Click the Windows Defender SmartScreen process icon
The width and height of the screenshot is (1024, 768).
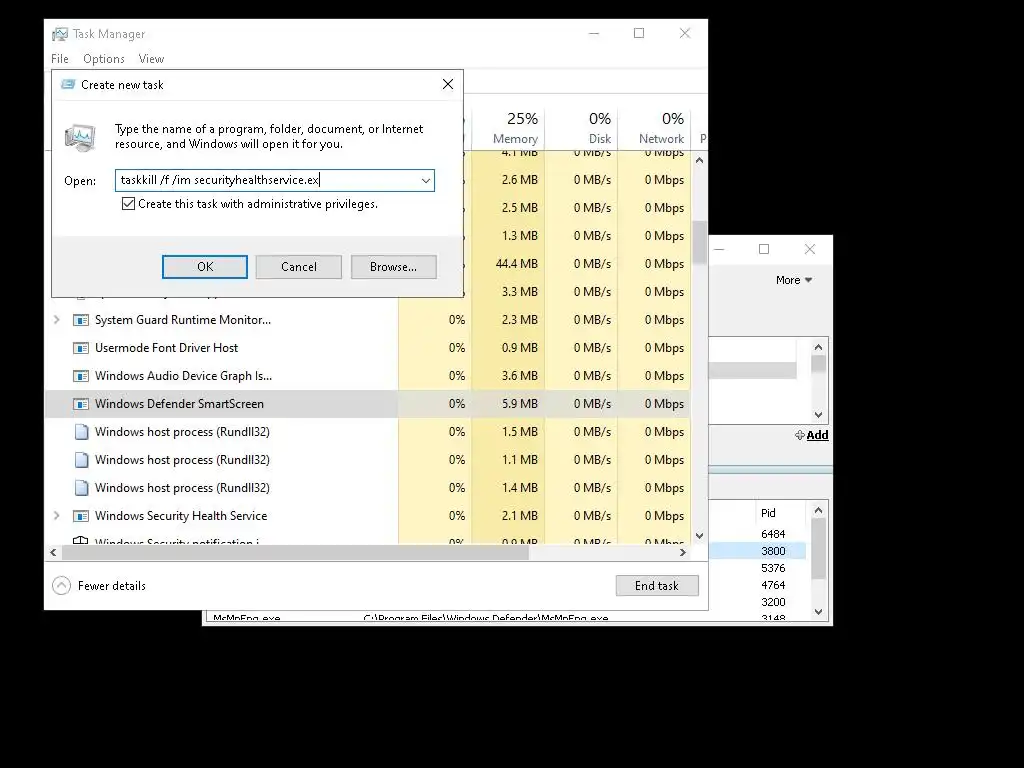[x=80, y=404]
